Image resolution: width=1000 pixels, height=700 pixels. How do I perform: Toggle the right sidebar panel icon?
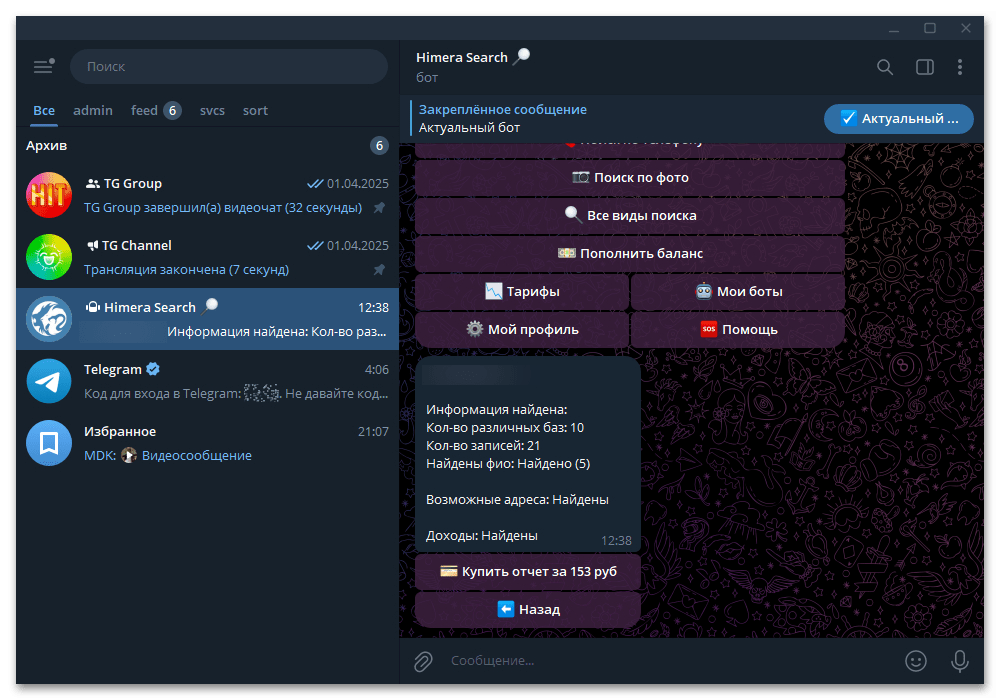point(925,67)
